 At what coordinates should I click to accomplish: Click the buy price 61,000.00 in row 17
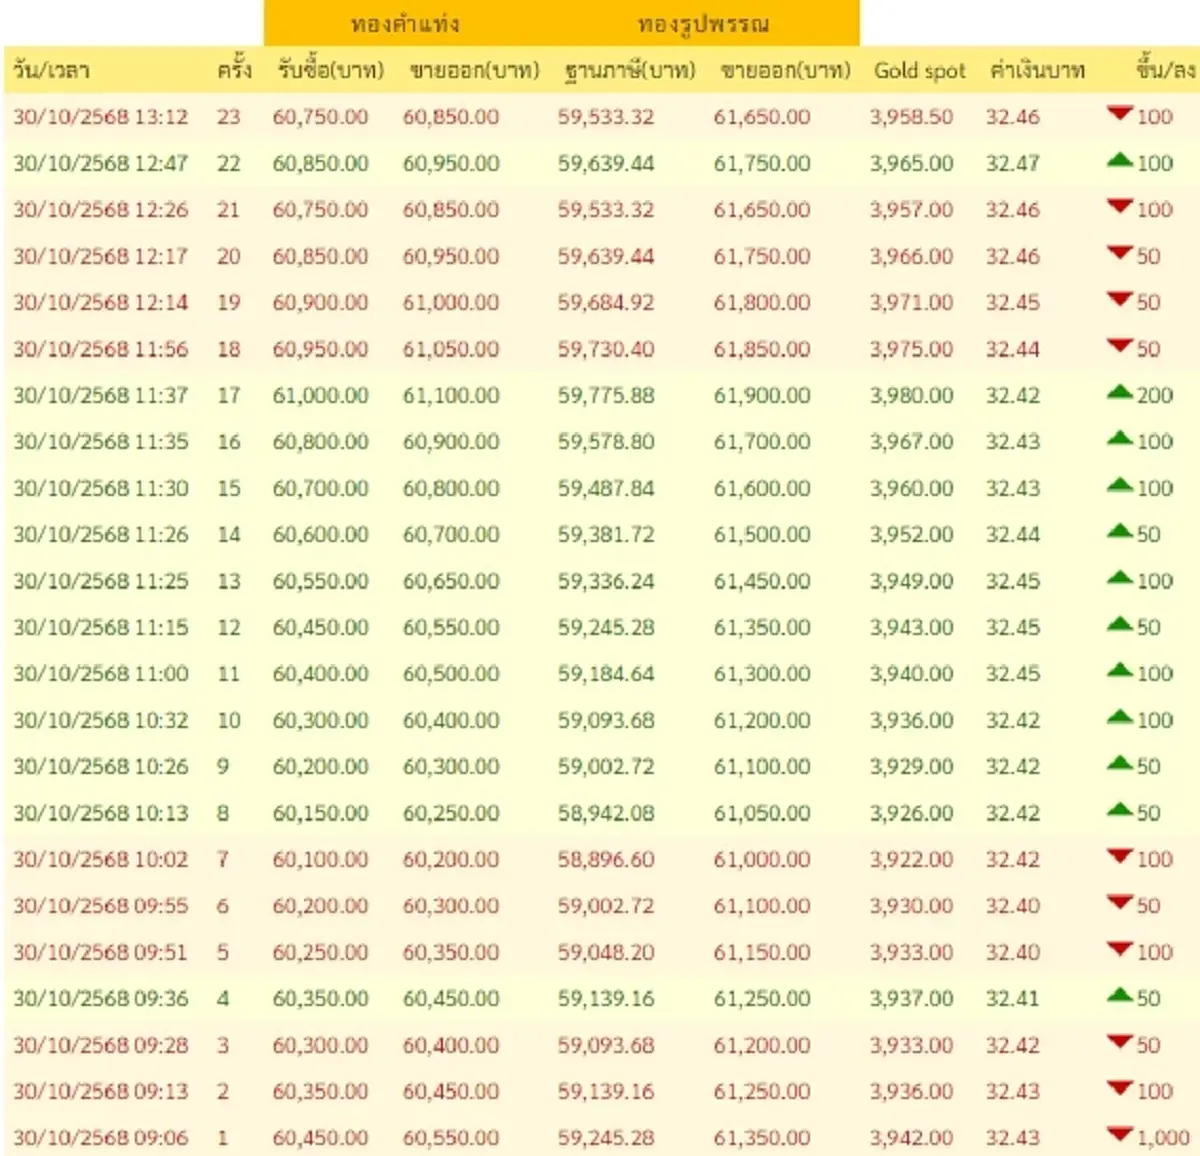tap(320, 396)
